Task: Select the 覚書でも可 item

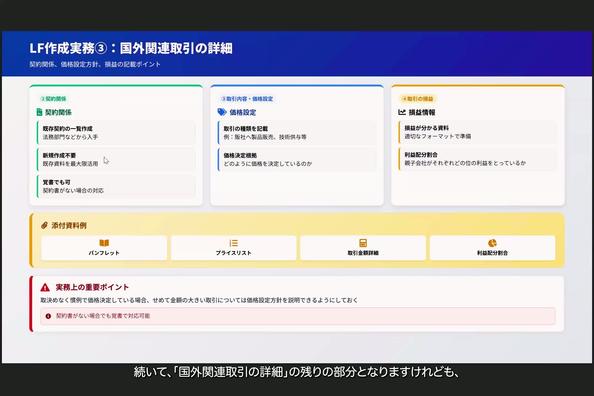Action: (116, 186)
